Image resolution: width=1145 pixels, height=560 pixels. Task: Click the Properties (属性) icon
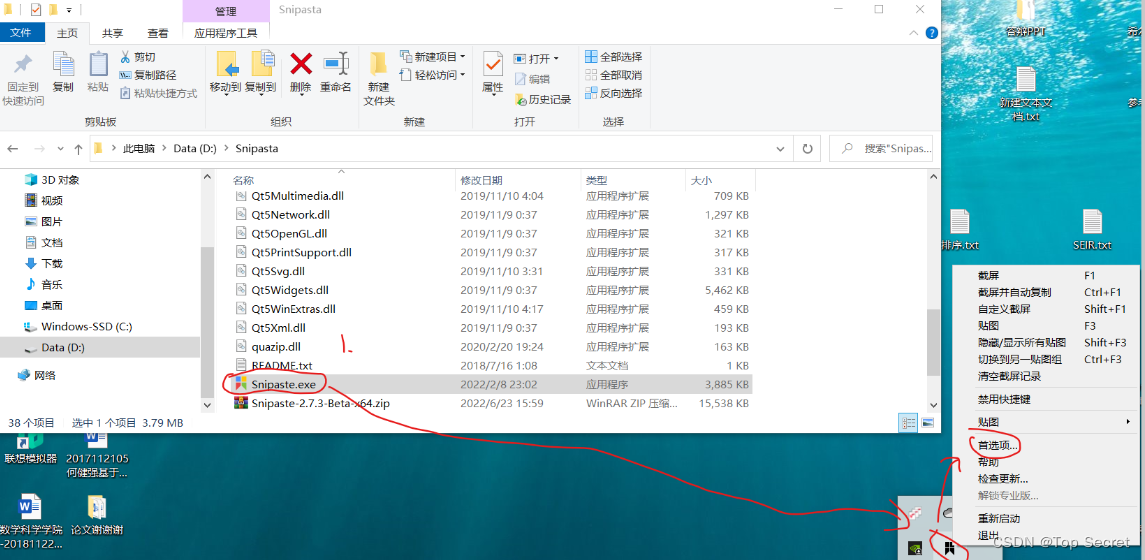tap(493, 64)
